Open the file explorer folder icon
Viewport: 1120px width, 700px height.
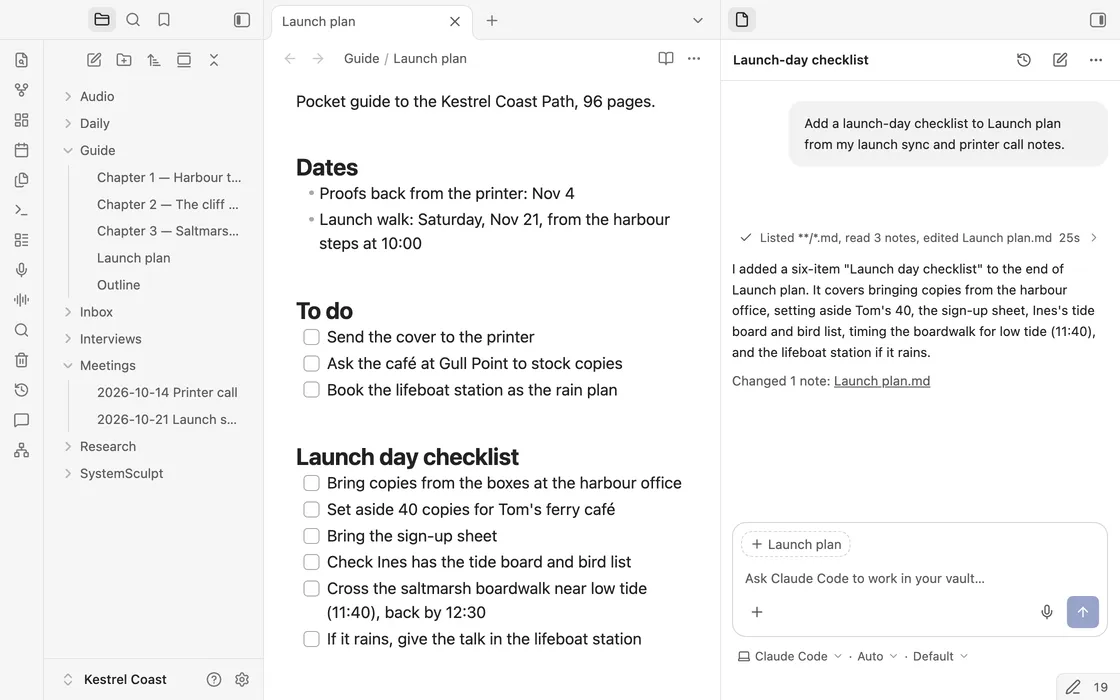point(102,20)
